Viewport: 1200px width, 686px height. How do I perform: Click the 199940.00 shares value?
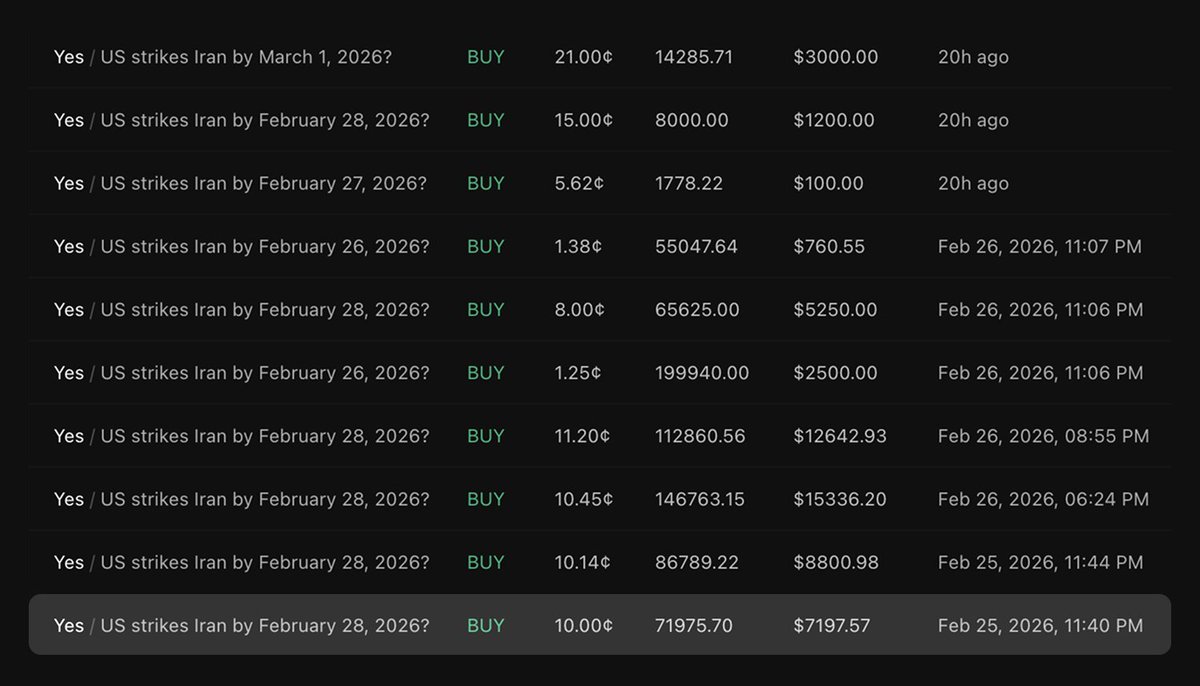(x=701, y=373)
